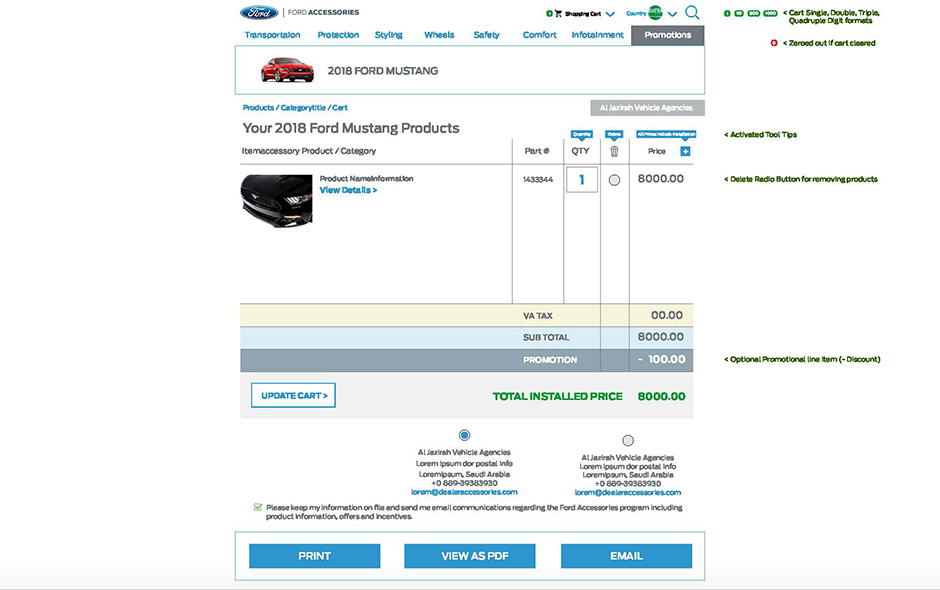This screenshot has height=590, width=940.
Task: Expand the Shopping Cart dropdown chevron
Action: point(610,14)
